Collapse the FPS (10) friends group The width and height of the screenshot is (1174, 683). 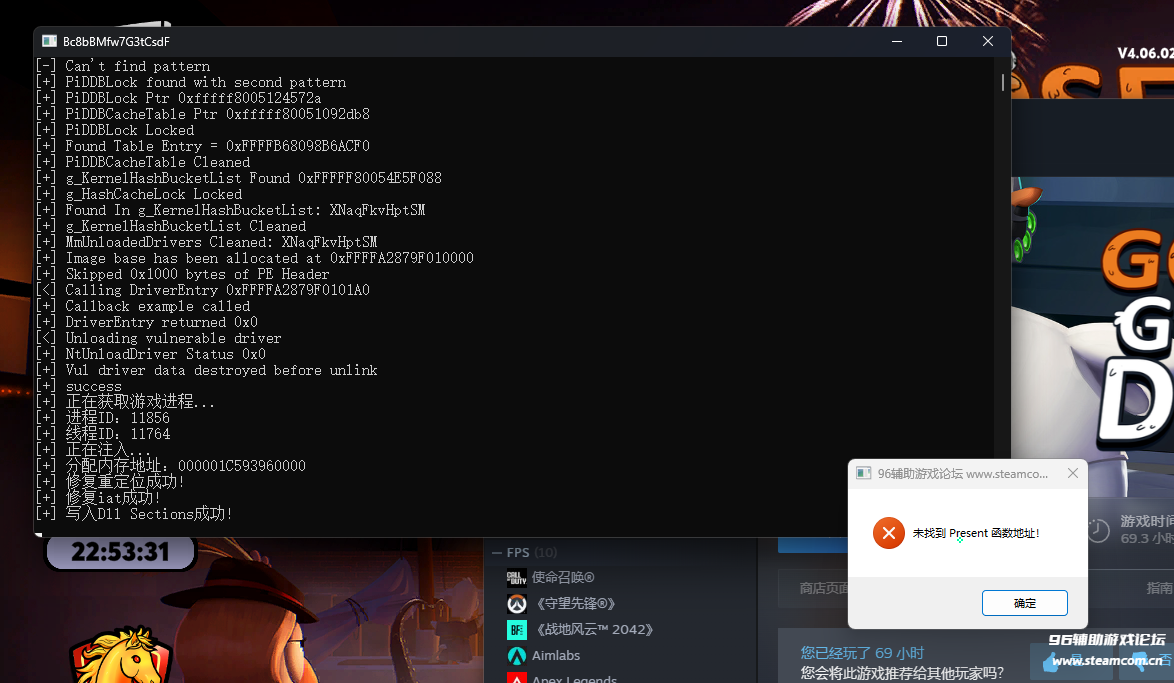click(497, 551)
